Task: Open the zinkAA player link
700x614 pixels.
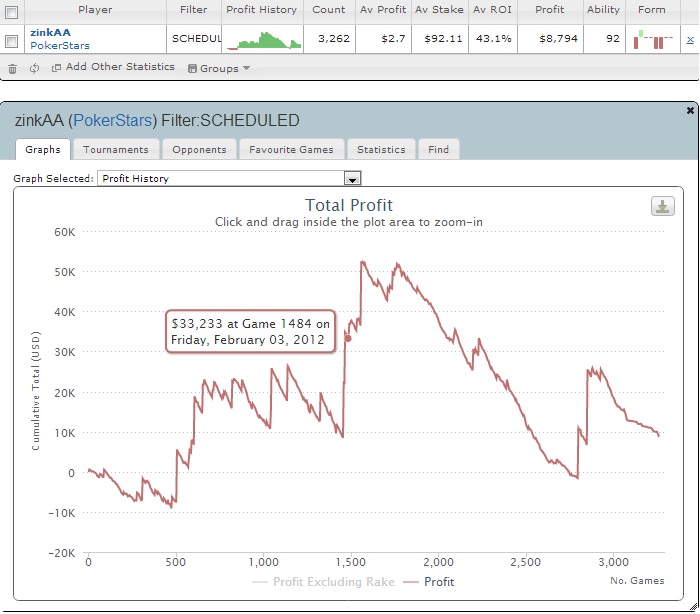Action: point(50,33)
